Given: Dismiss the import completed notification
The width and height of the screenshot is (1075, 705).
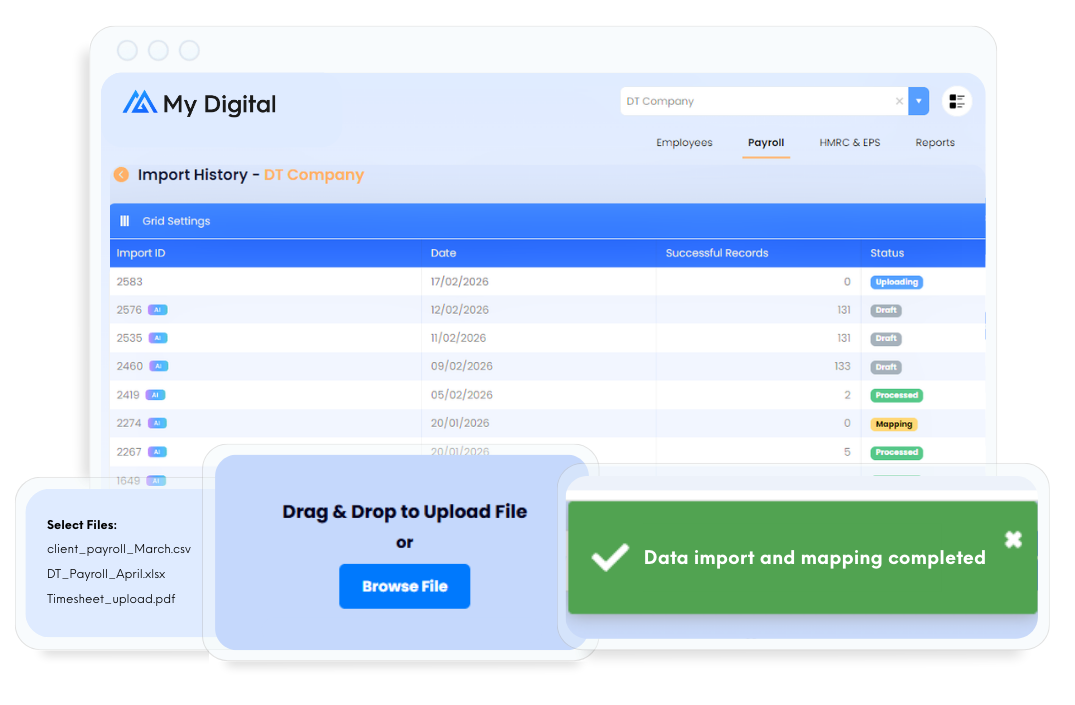Looking at the screenshot, I should coord(1013,540).
